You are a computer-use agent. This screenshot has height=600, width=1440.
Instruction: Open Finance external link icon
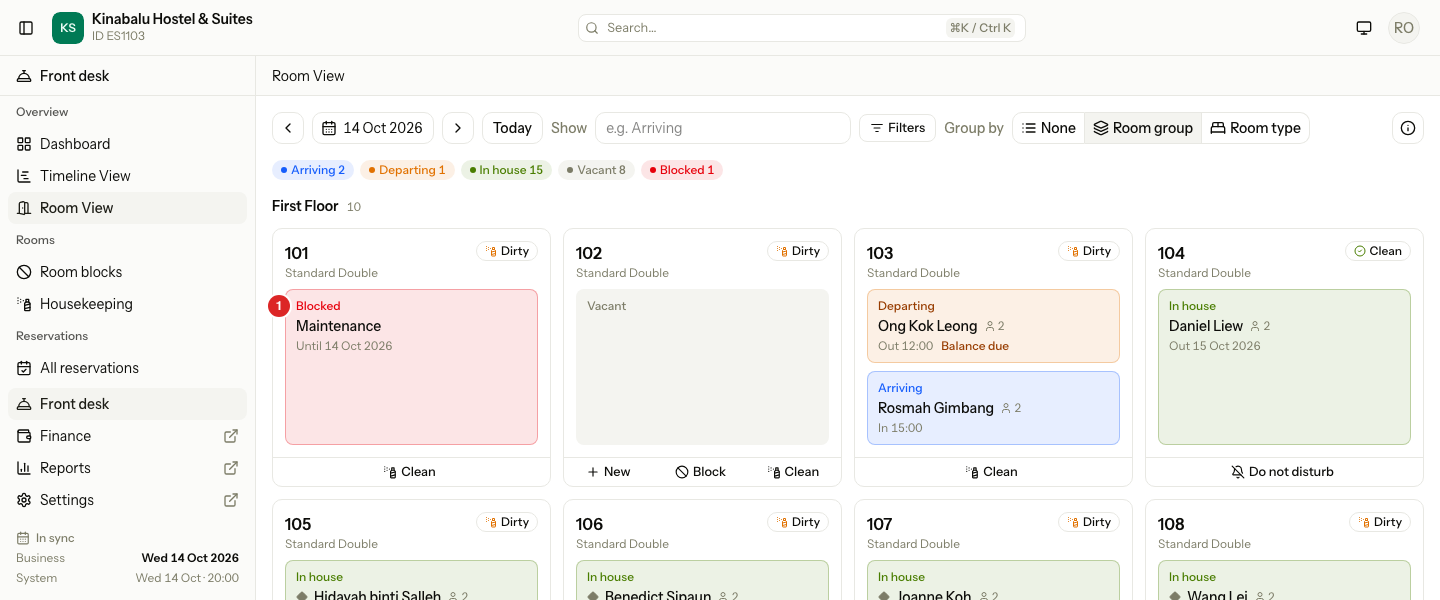[231, 436]
